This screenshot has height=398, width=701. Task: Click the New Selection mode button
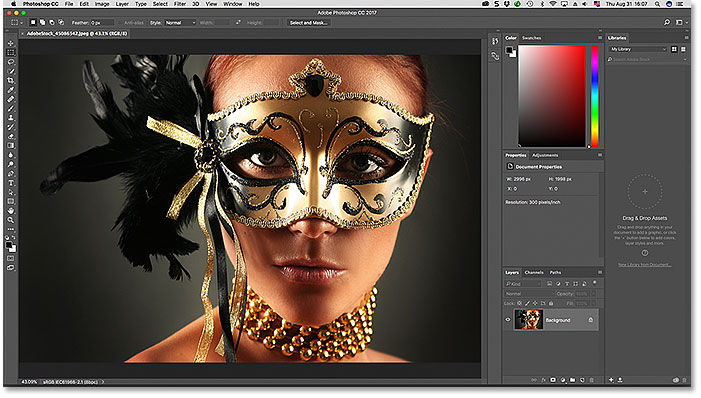pyautogui.click(x=33, y=22)
